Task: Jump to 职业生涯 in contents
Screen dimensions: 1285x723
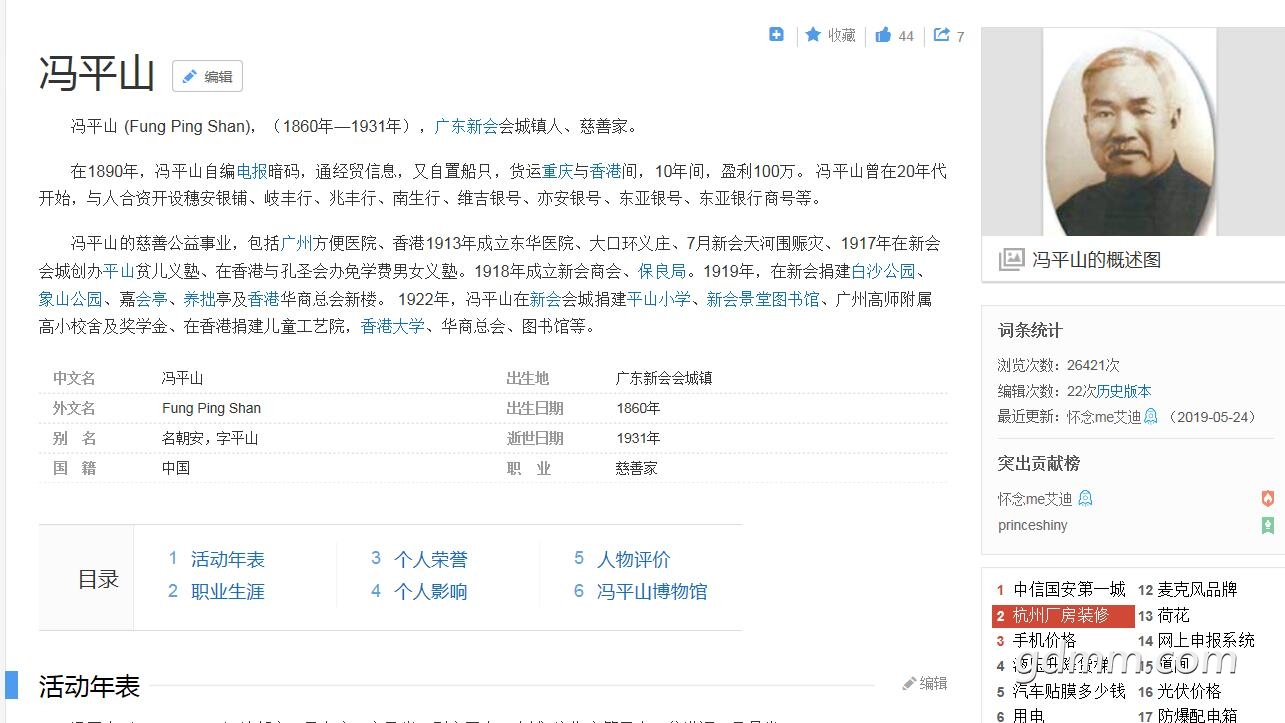Action: click(228, 591)
